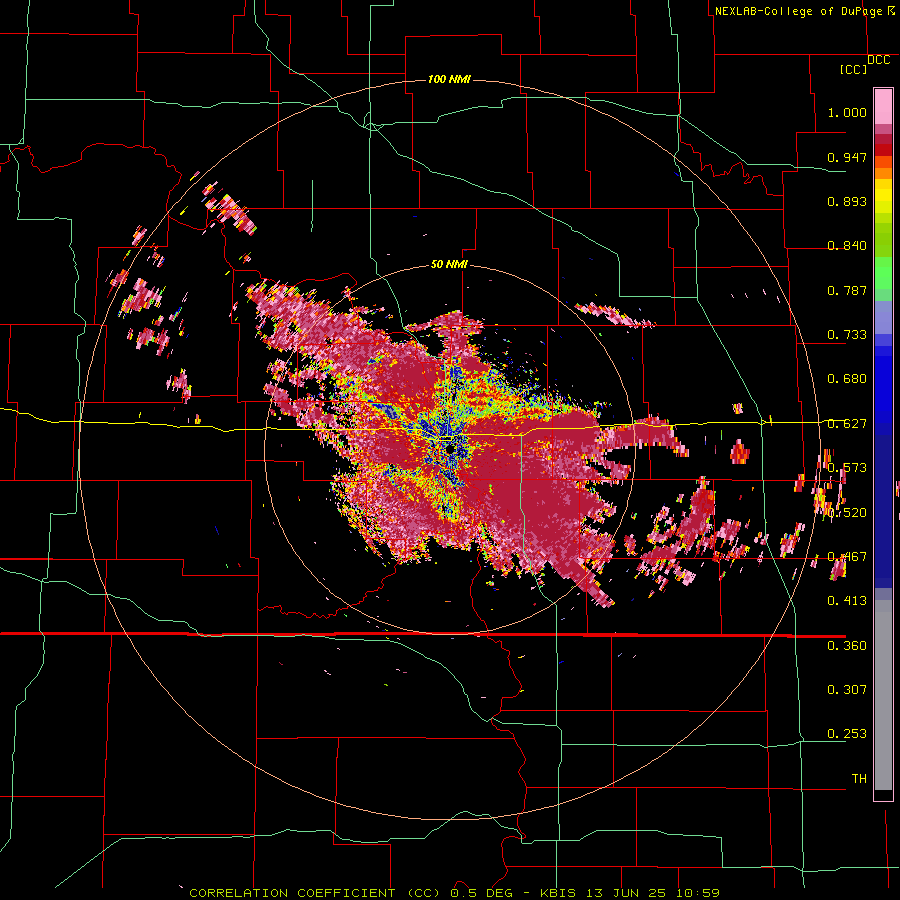Click the 0.253 legend value

pyautogui.click(x=847, y=734)
